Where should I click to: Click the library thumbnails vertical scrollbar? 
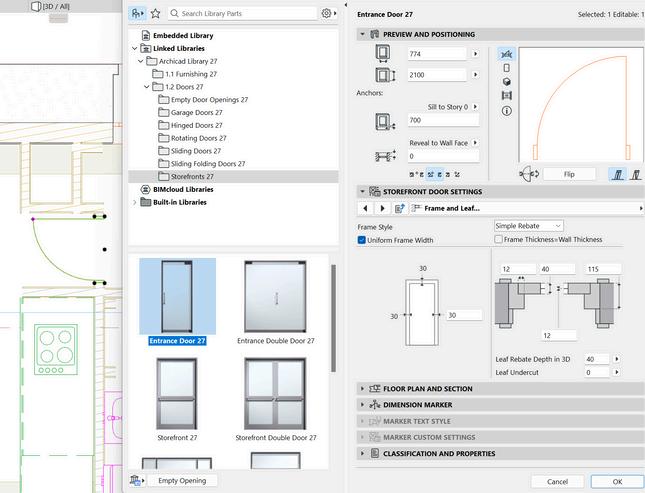click(333, 319)
